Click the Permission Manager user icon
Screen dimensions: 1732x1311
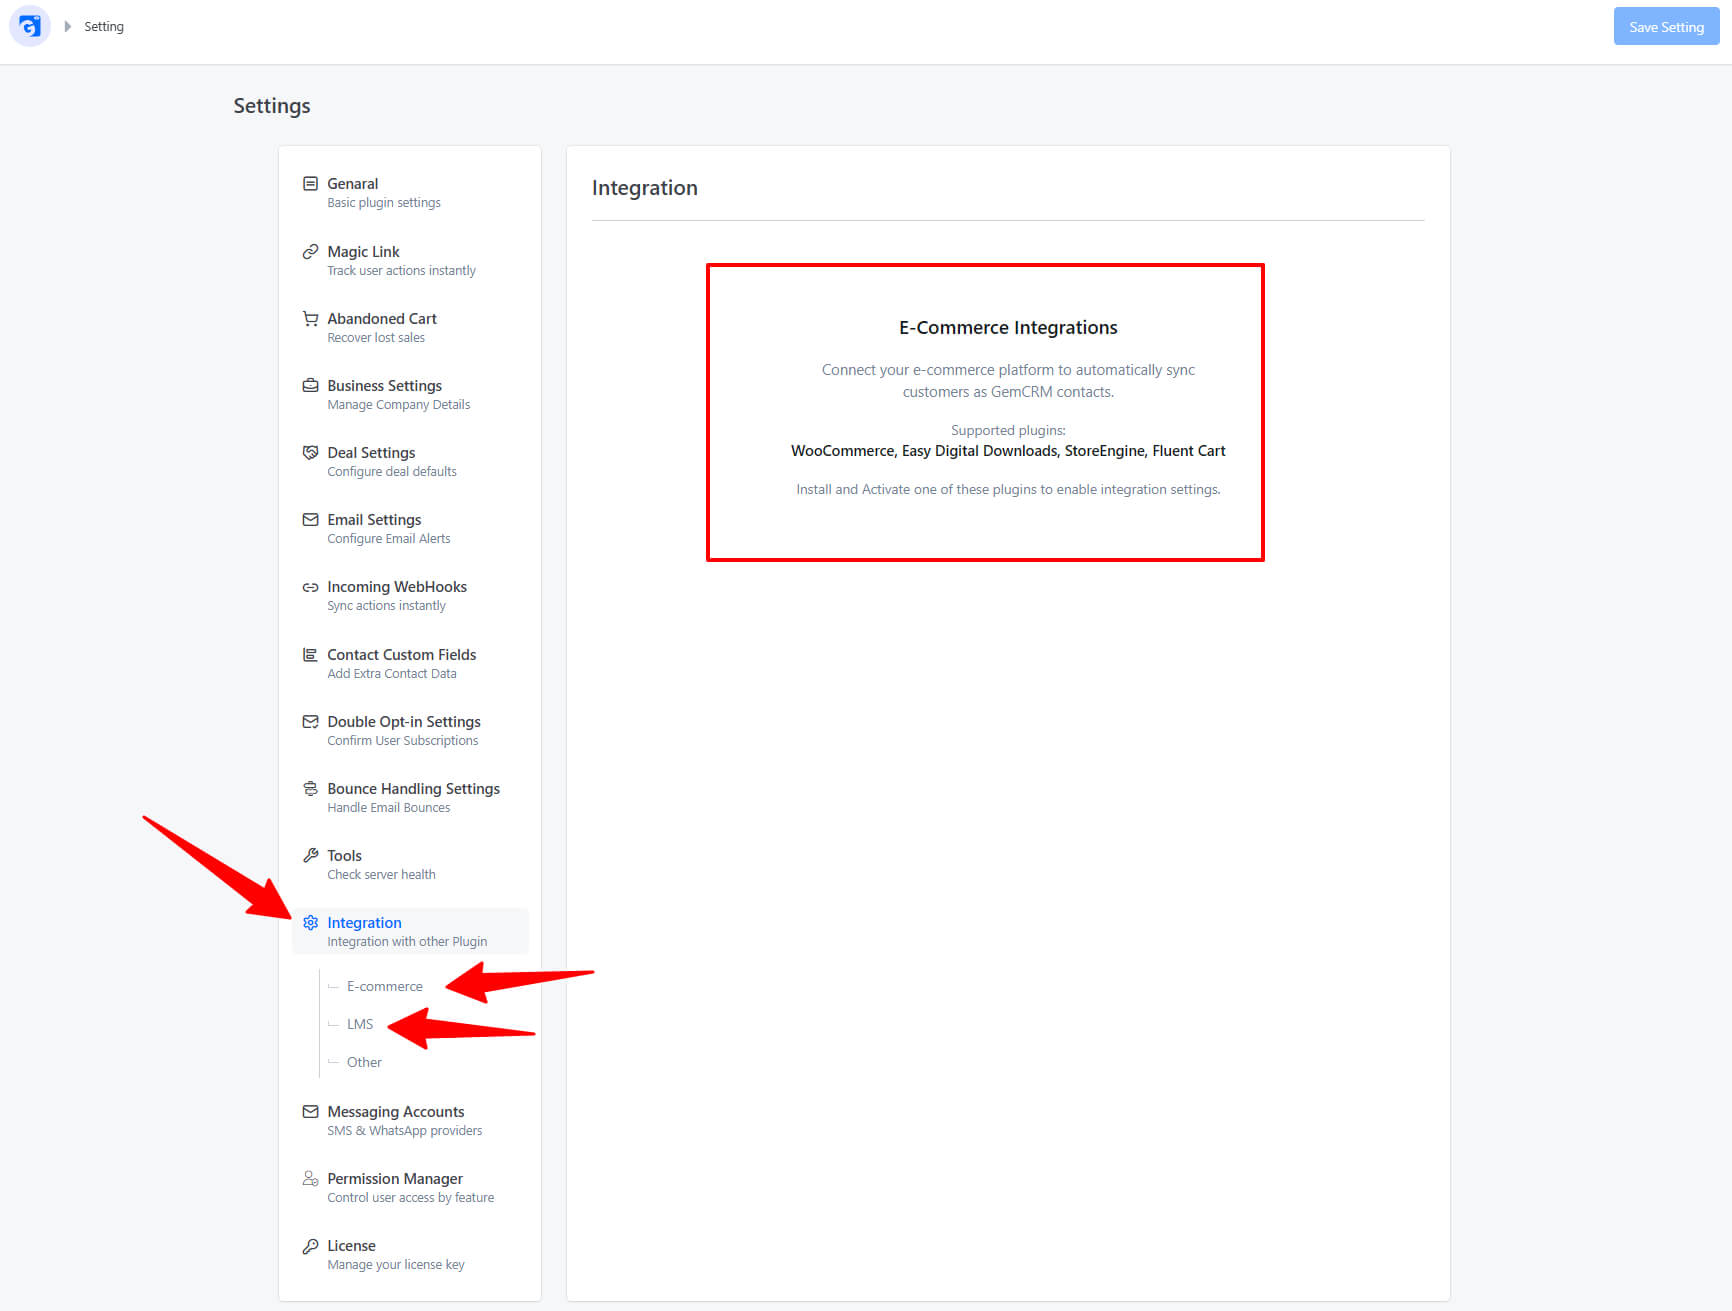[x=310, y=1179]
